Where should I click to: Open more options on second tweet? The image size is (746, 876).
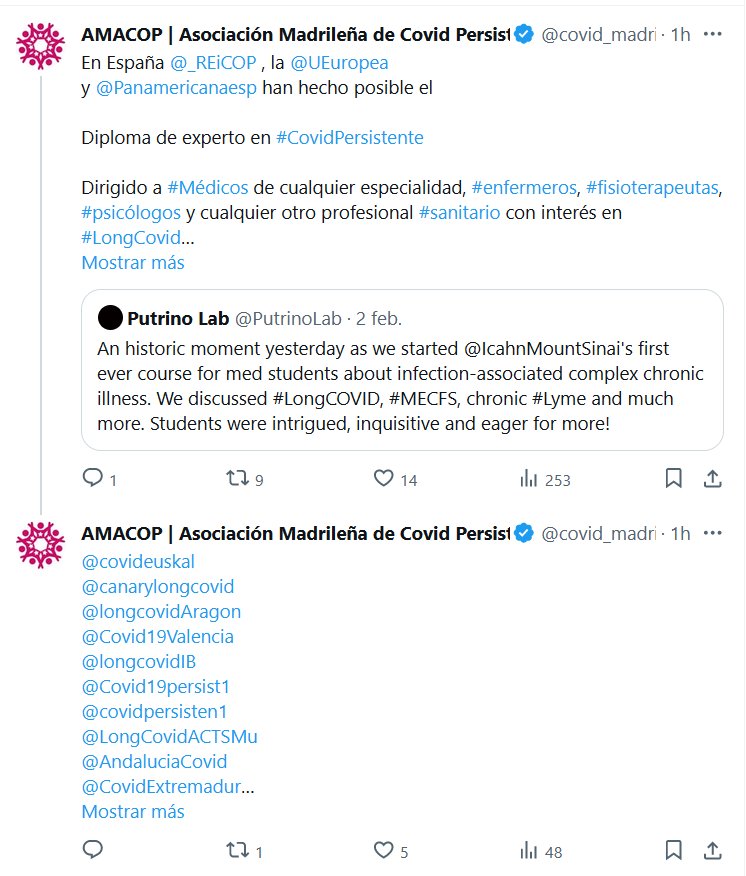click(x=713, y=534)
